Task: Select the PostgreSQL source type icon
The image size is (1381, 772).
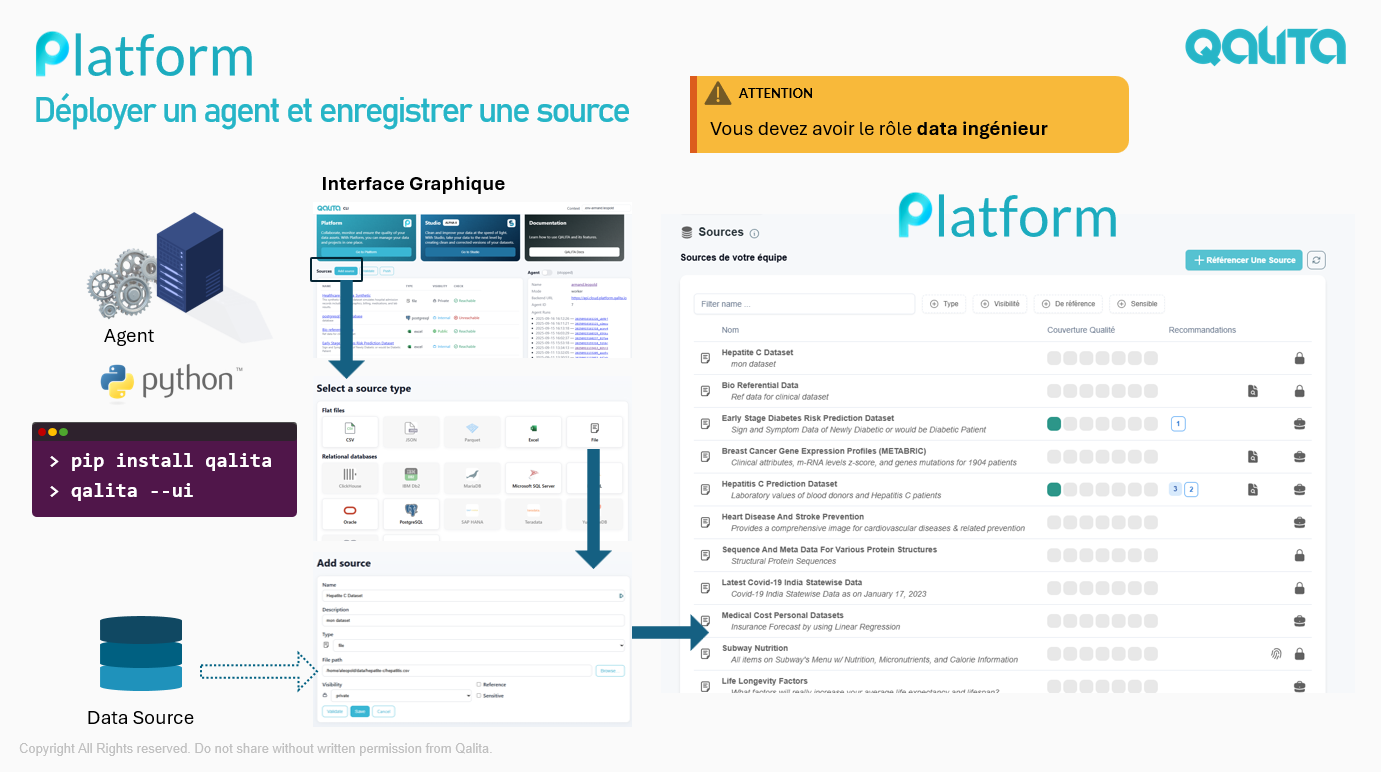Action: point(411,513)
